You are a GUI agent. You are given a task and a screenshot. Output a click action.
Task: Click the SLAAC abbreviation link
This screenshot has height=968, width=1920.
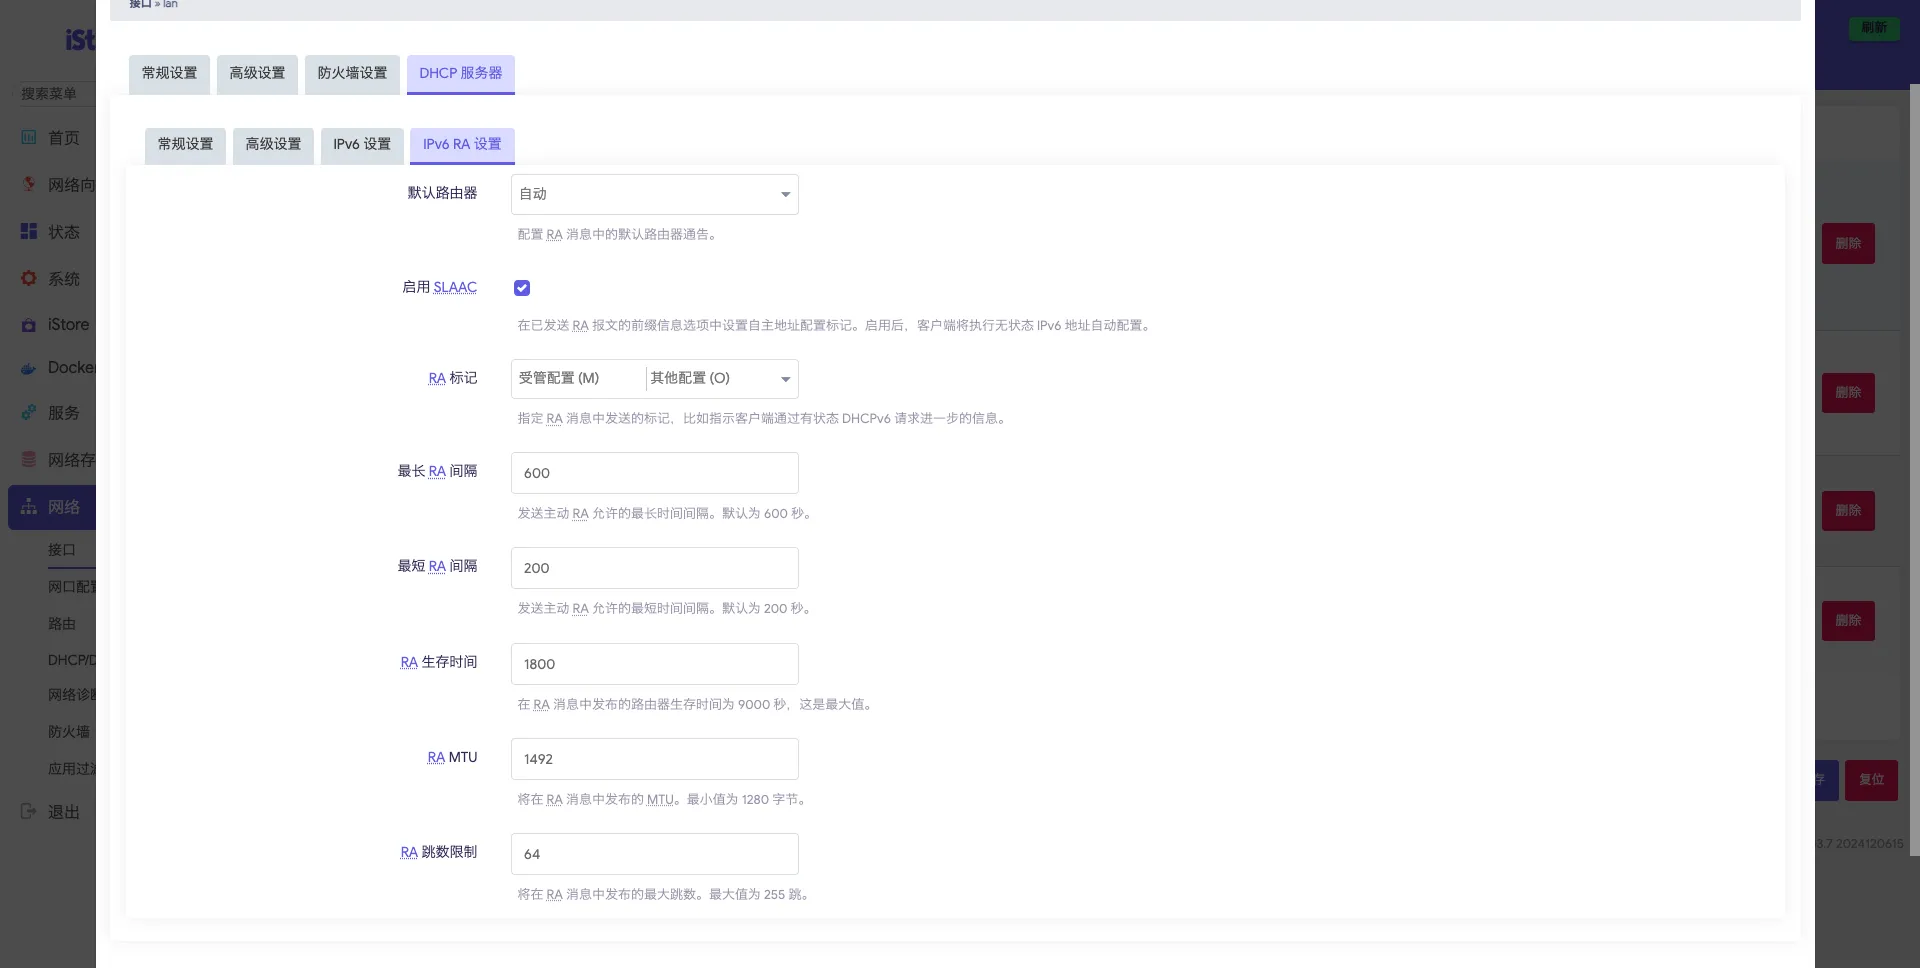(455, 288)
